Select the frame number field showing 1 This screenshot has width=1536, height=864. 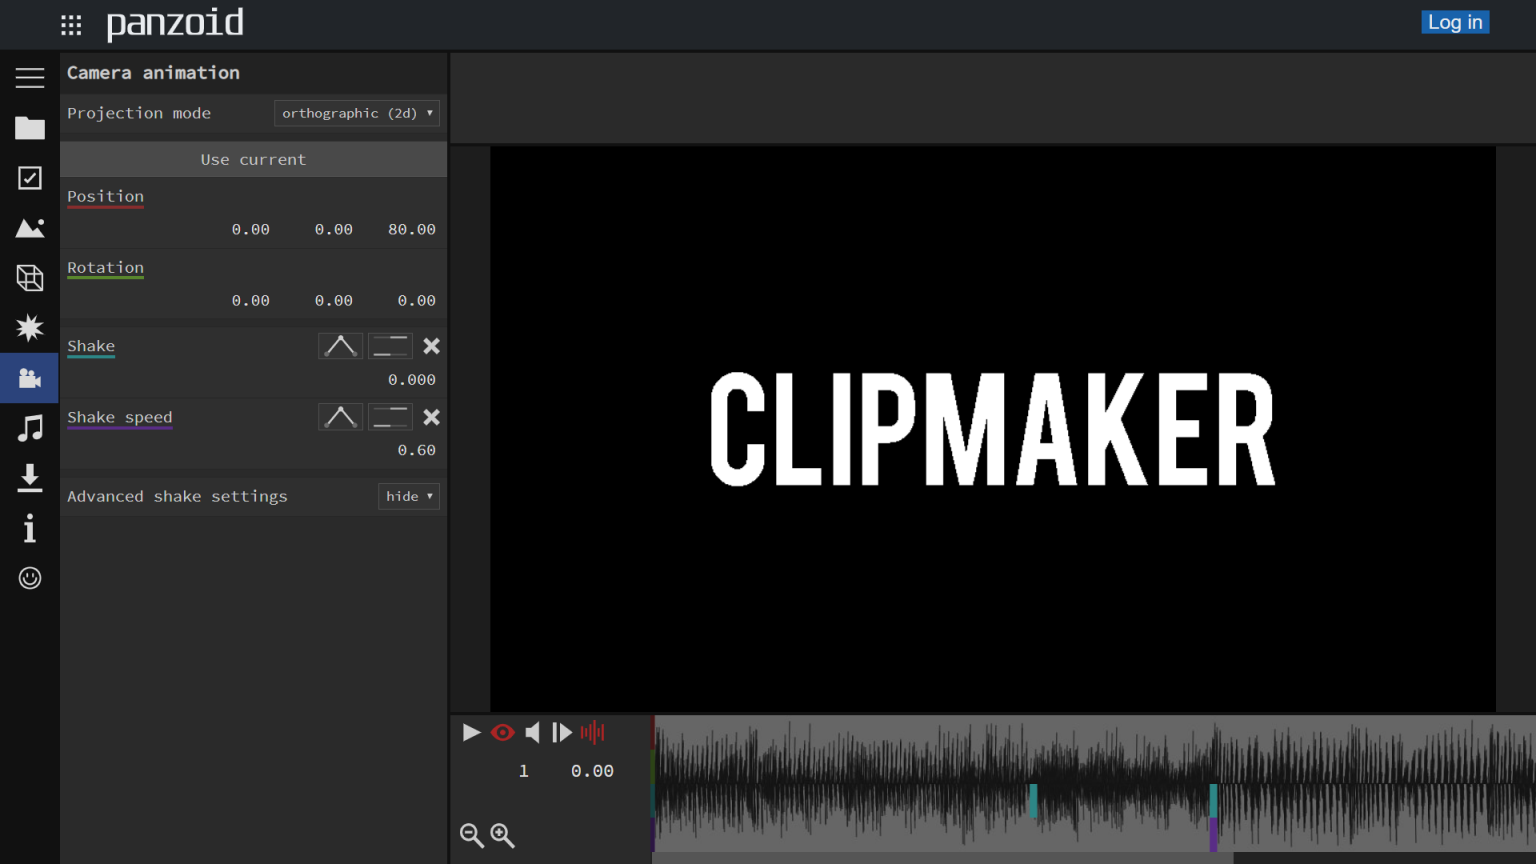[x=523, y=771]
